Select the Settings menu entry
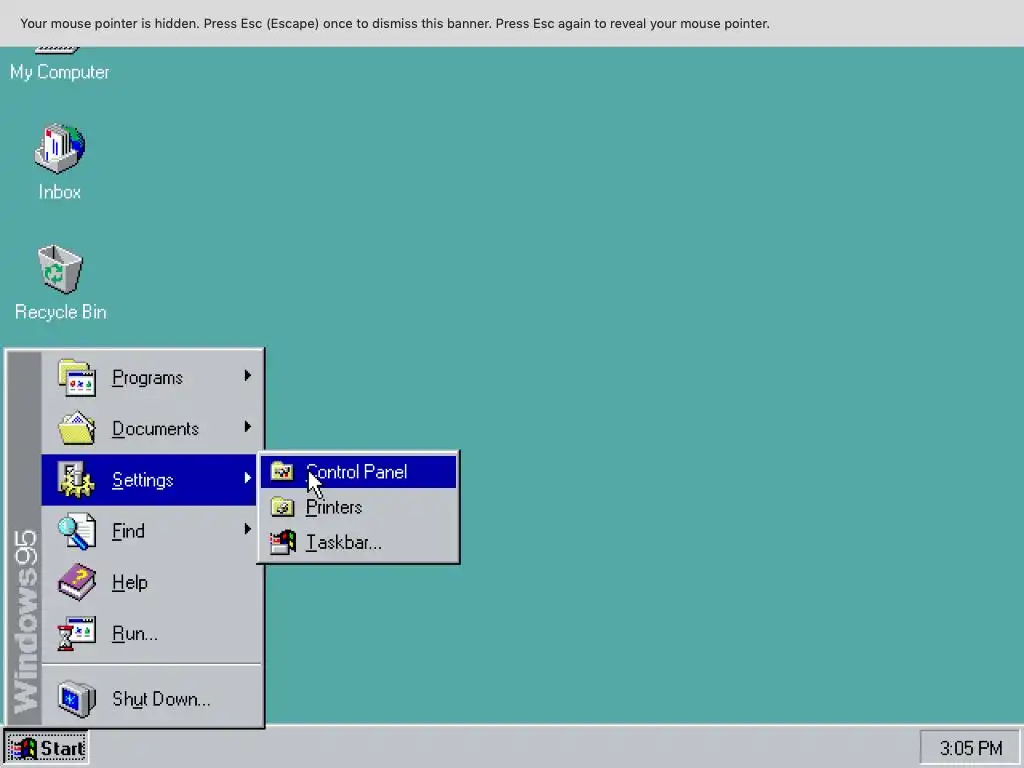This screenshot has width=1024, height=768. pyautogui.click(x=150, y=480)
